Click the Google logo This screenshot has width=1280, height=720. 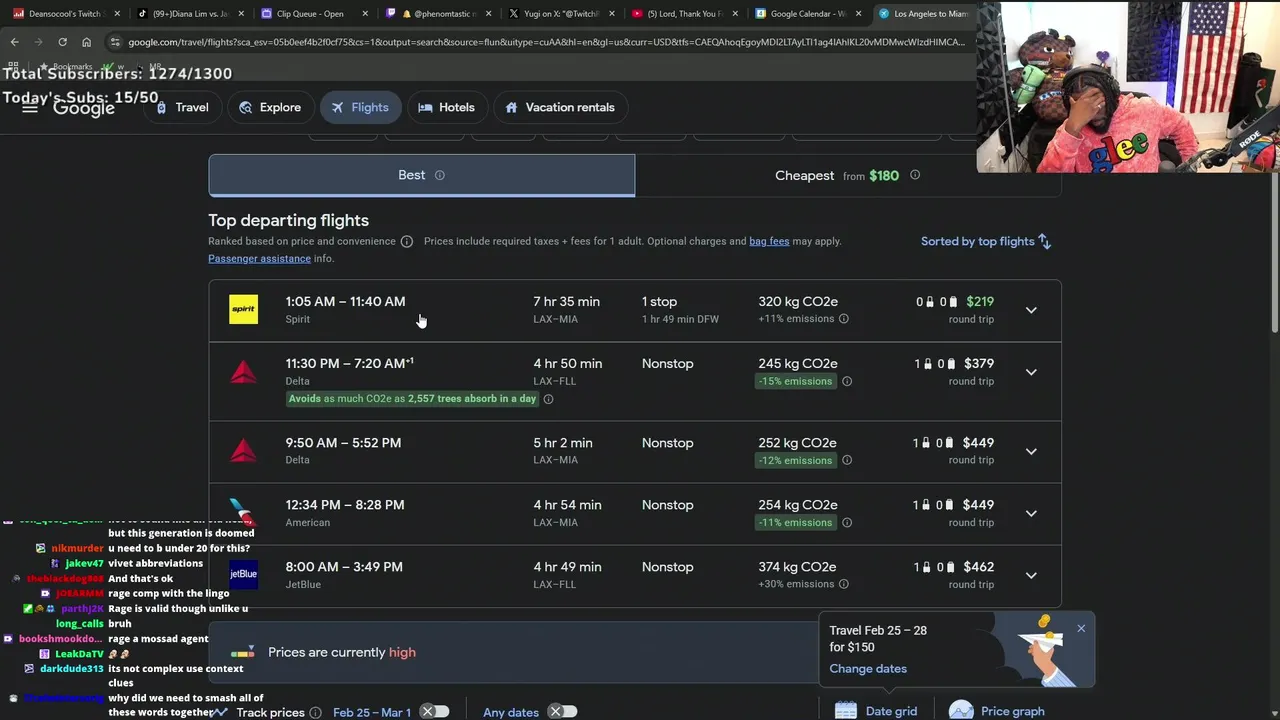(83, 108)
